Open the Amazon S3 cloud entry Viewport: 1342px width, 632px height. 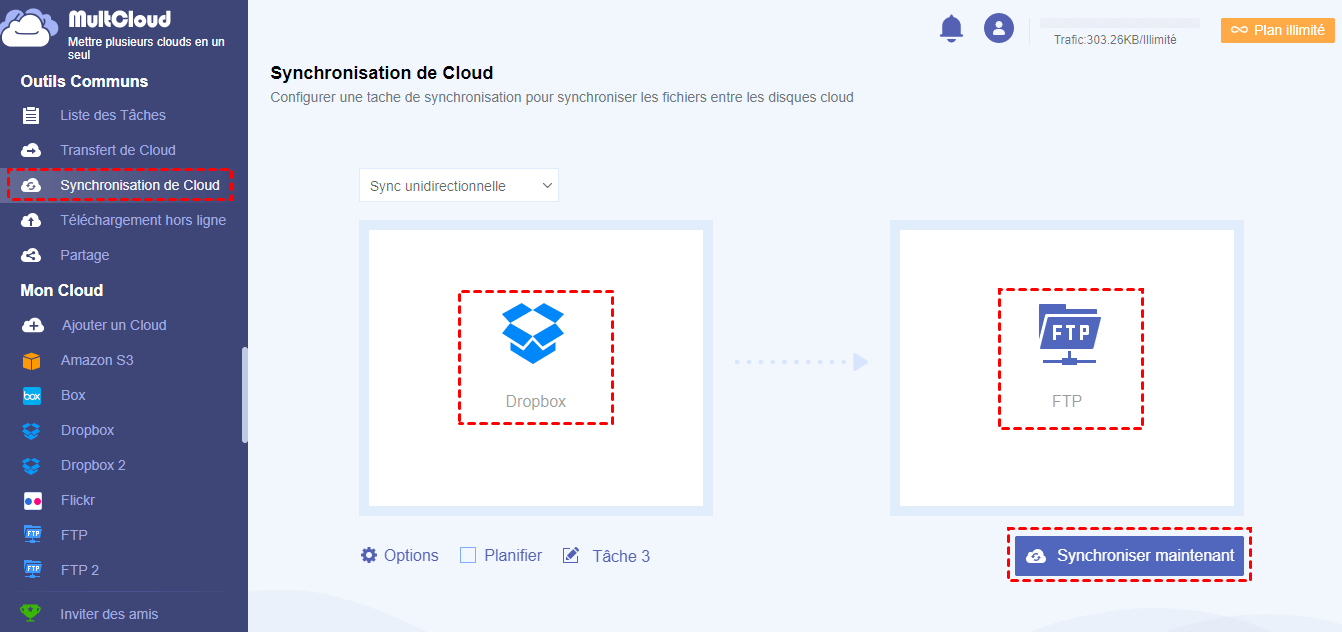tap(97, 360)
